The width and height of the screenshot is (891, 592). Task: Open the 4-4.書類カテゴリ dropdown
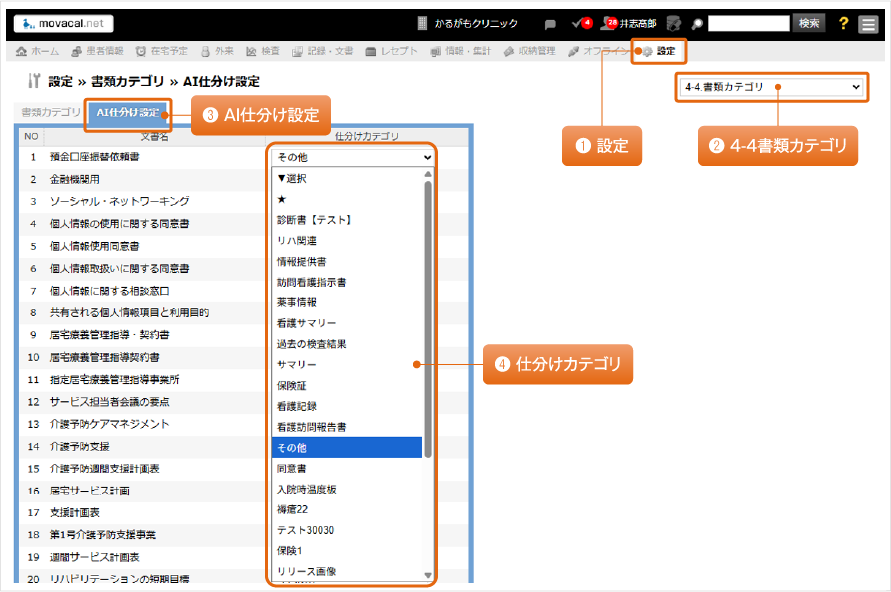(770, 87)
